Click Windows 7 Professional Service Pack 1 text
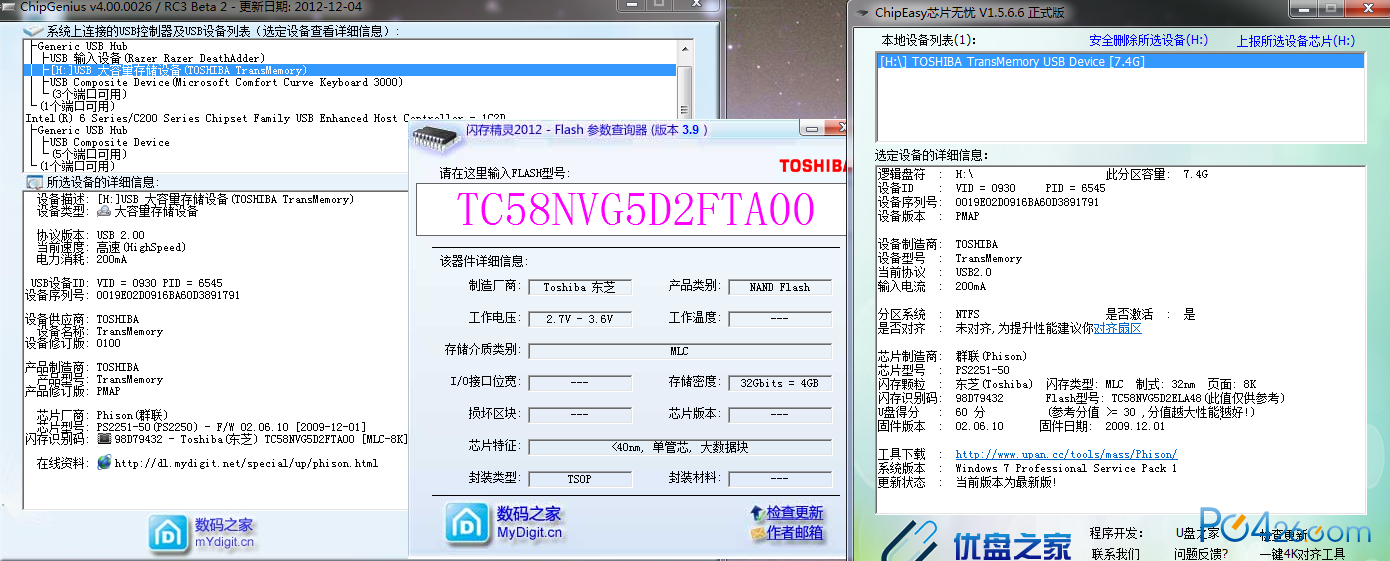This screenshot has width=1390, height=561. coord(1066,468)
